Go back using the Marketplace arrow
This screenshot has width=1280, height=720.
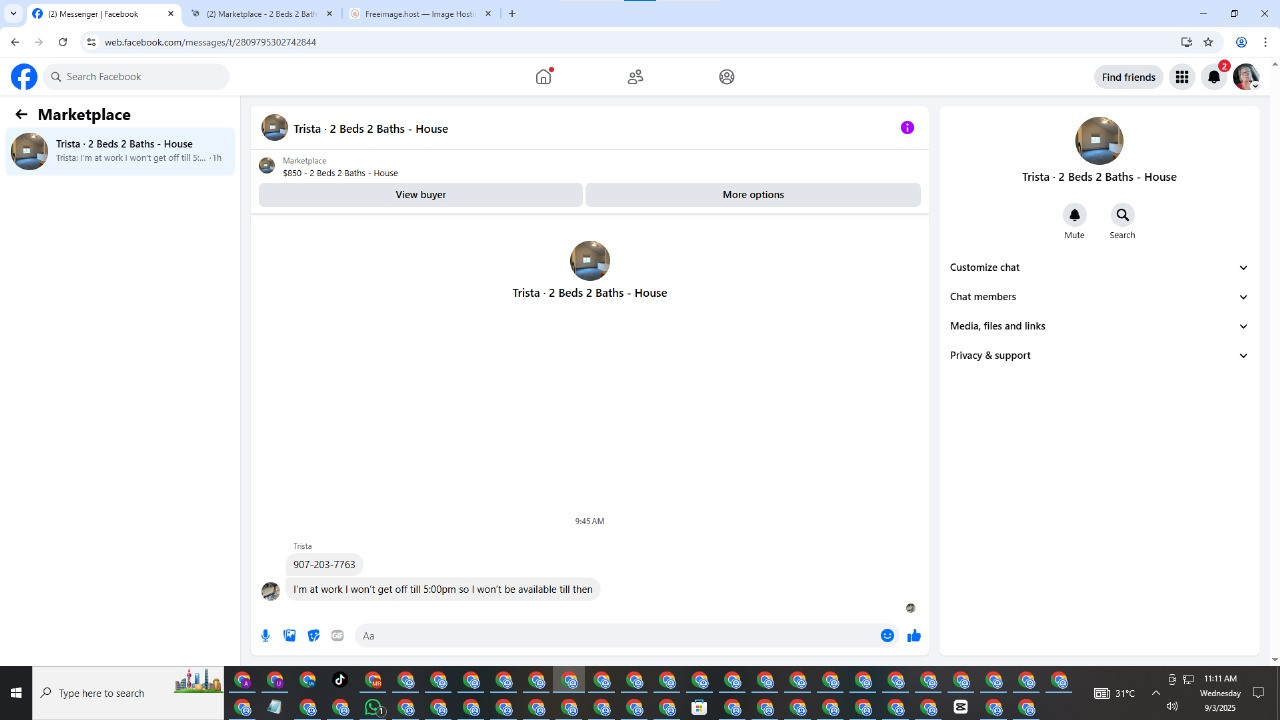(x=21, y=115)
